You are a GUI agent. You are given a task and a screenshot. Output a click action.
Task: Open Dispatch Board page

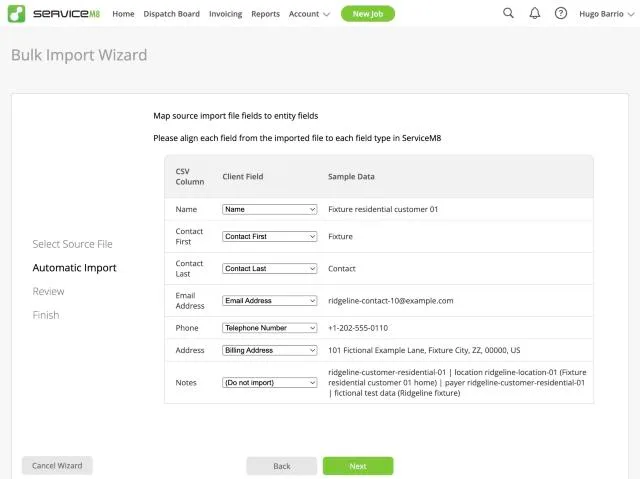[171, 14]
